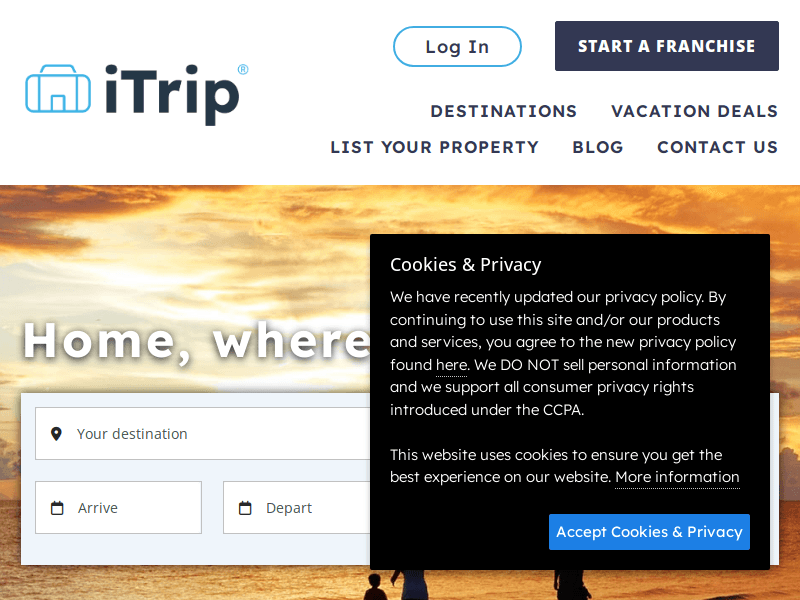Go to Vacation Deals
800x600 pixels.
(694, 111)
